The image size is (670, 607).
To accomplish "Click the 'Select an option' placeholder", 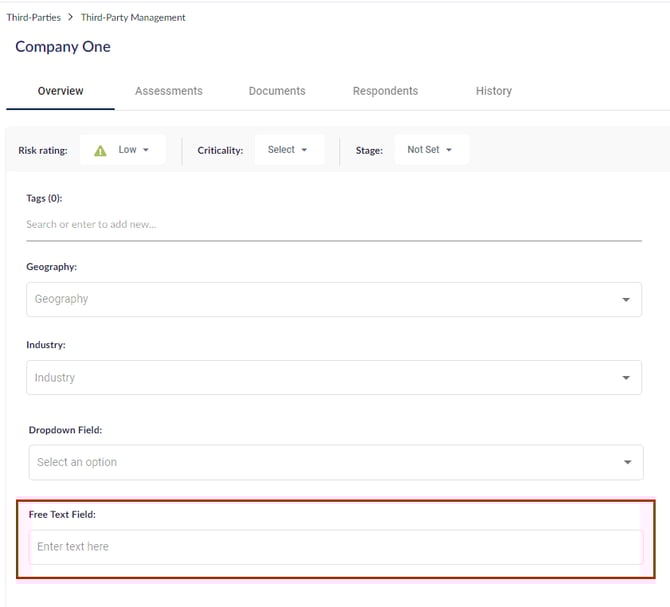I will 77,462.
